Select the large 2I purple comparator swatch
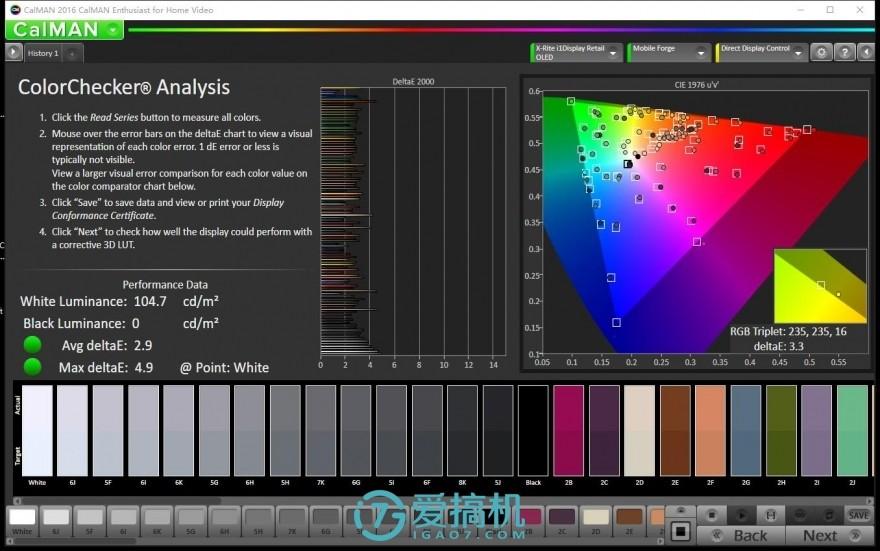The height and width of the screenshot is (551, 880). (817, 430)
